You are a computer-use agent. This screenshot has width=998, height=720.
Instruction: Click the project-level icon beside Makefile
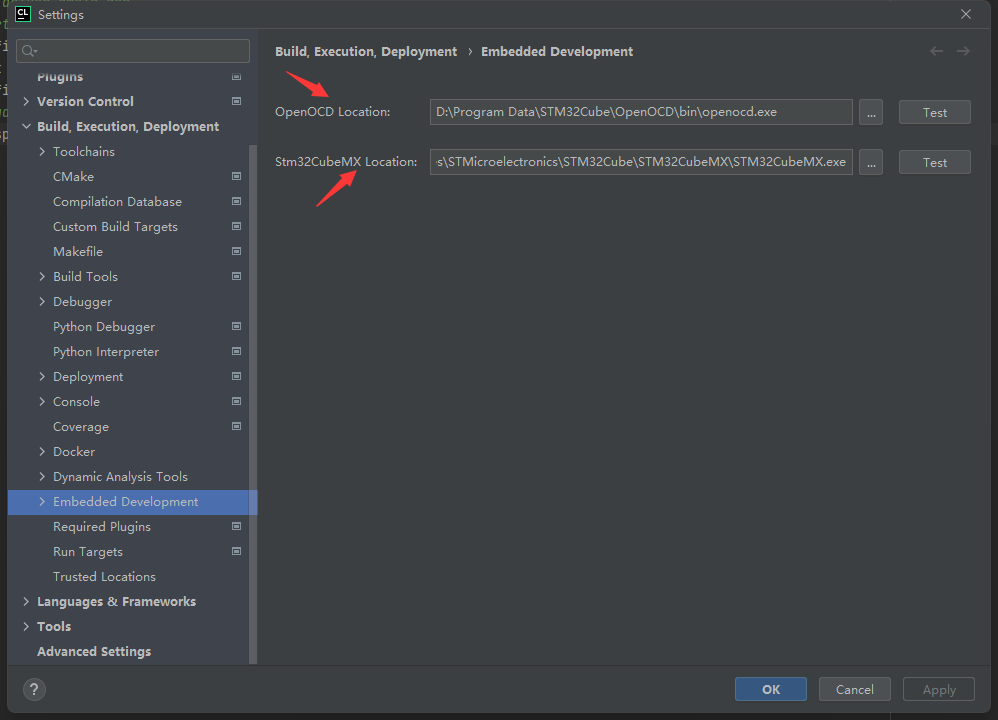[x=236, y=251]
